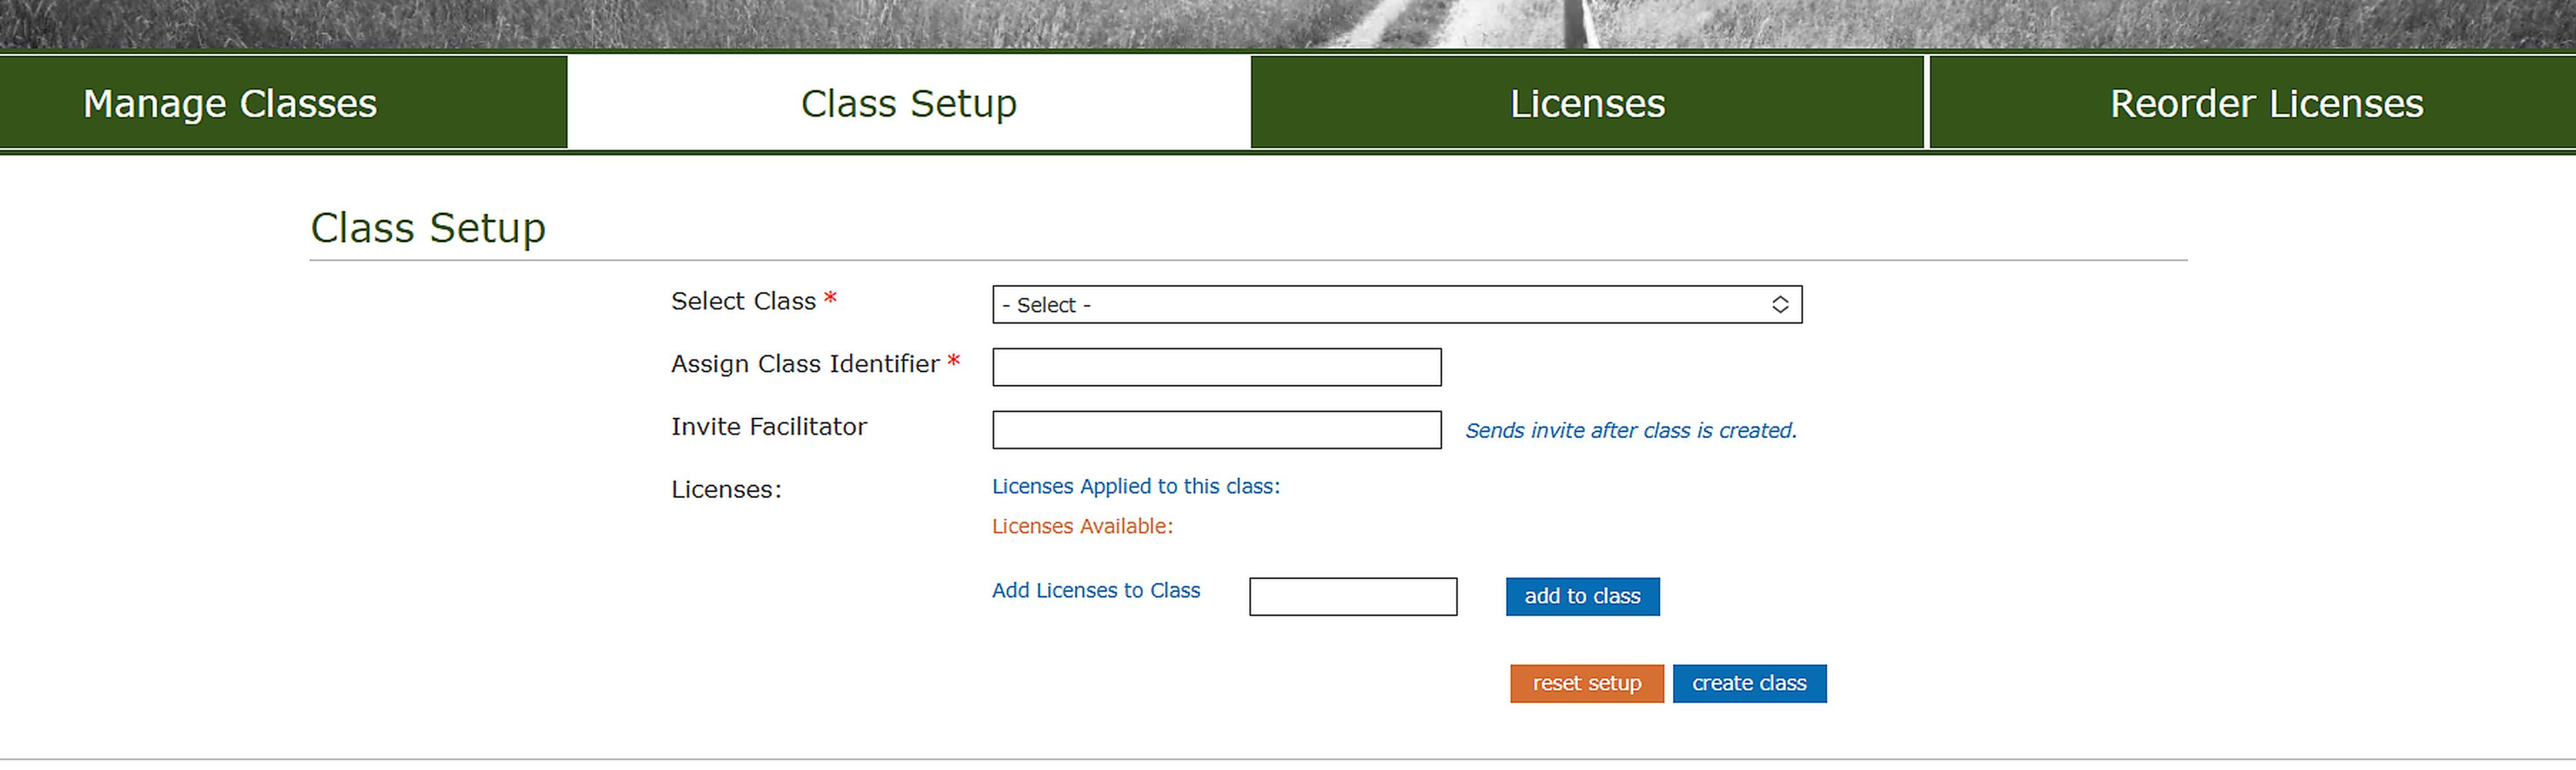The image size is (2576, 770).
Task: Click the Licenses Applied to this class text
Action: pos(1135,487)
